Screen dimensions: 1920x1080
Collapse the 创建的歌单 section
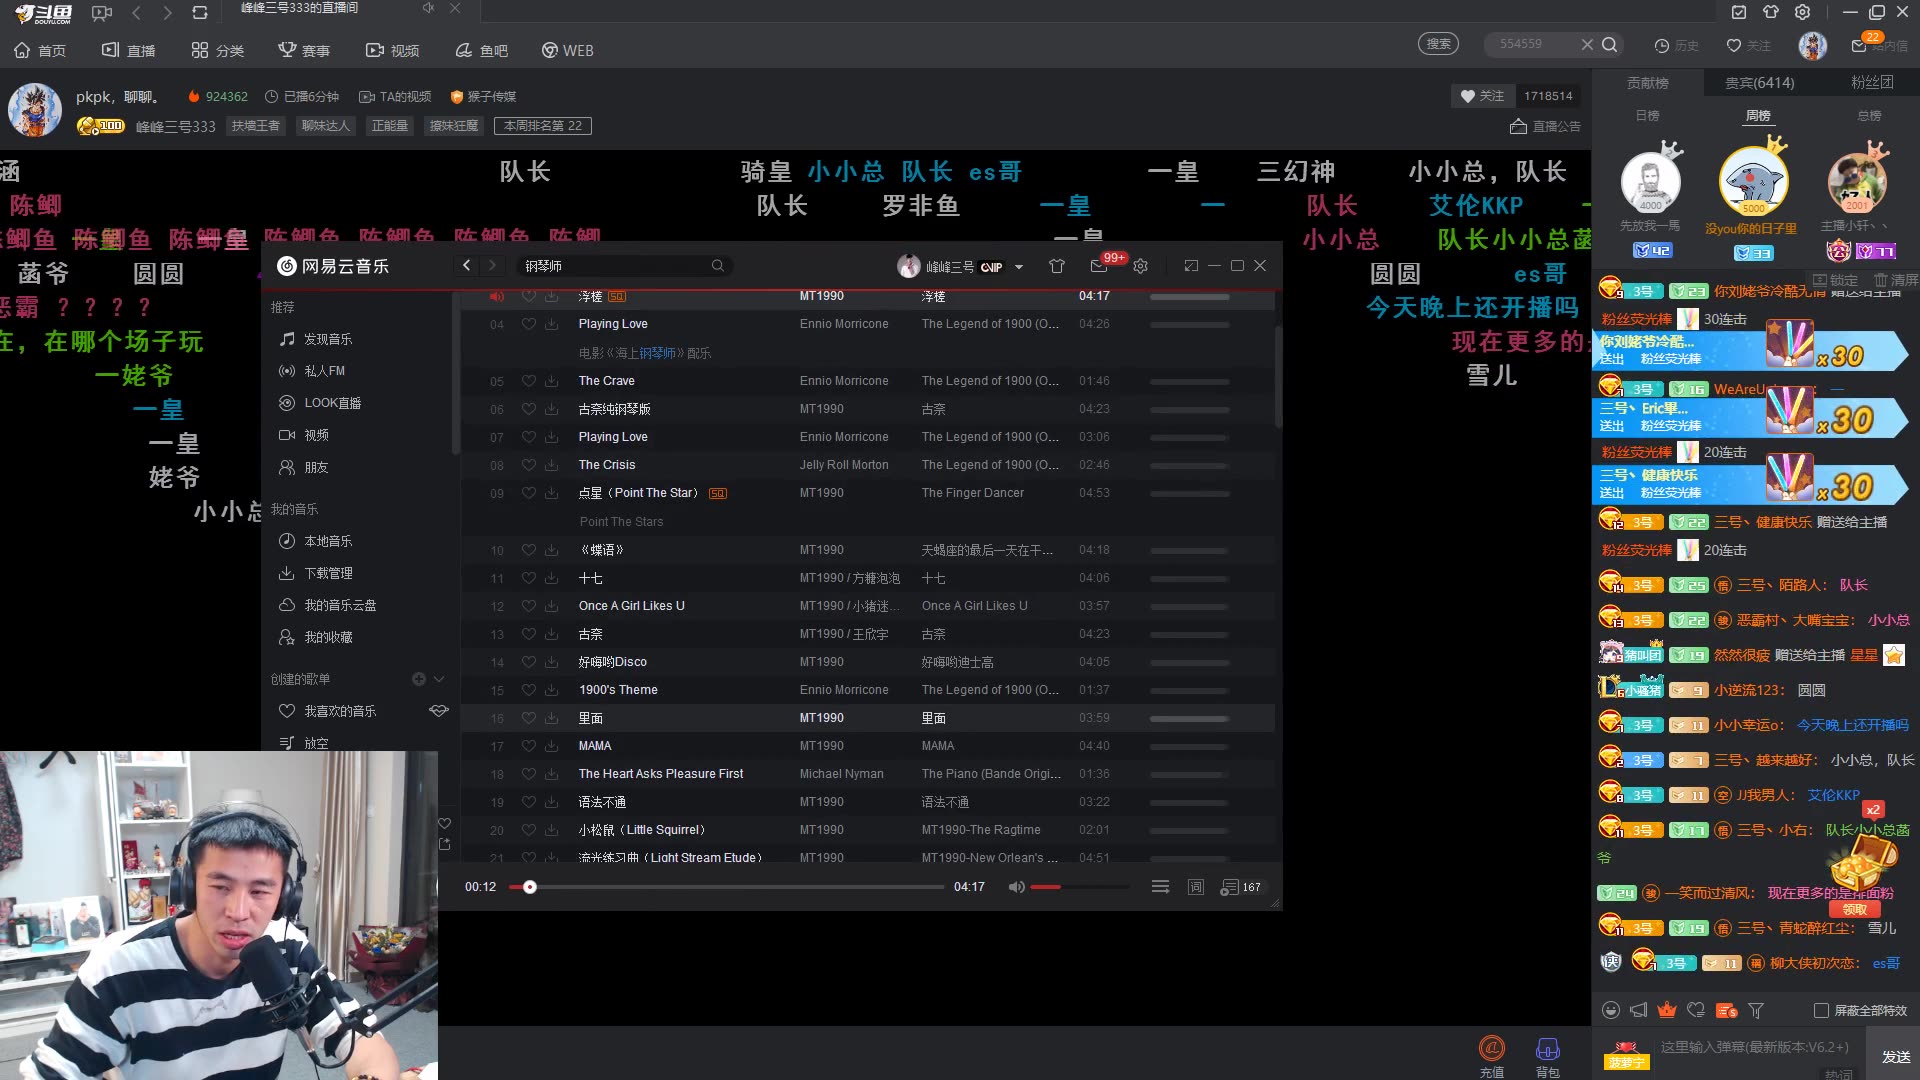(438, 679)
